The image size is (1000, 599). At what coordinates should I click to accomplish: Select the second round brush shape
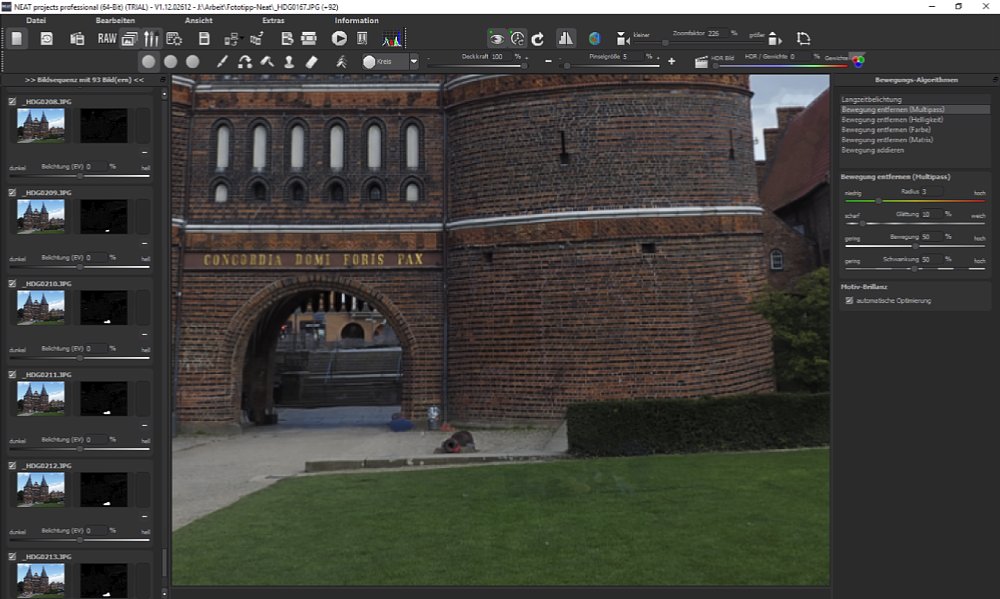pyautogui.click(x=170, y=62)
